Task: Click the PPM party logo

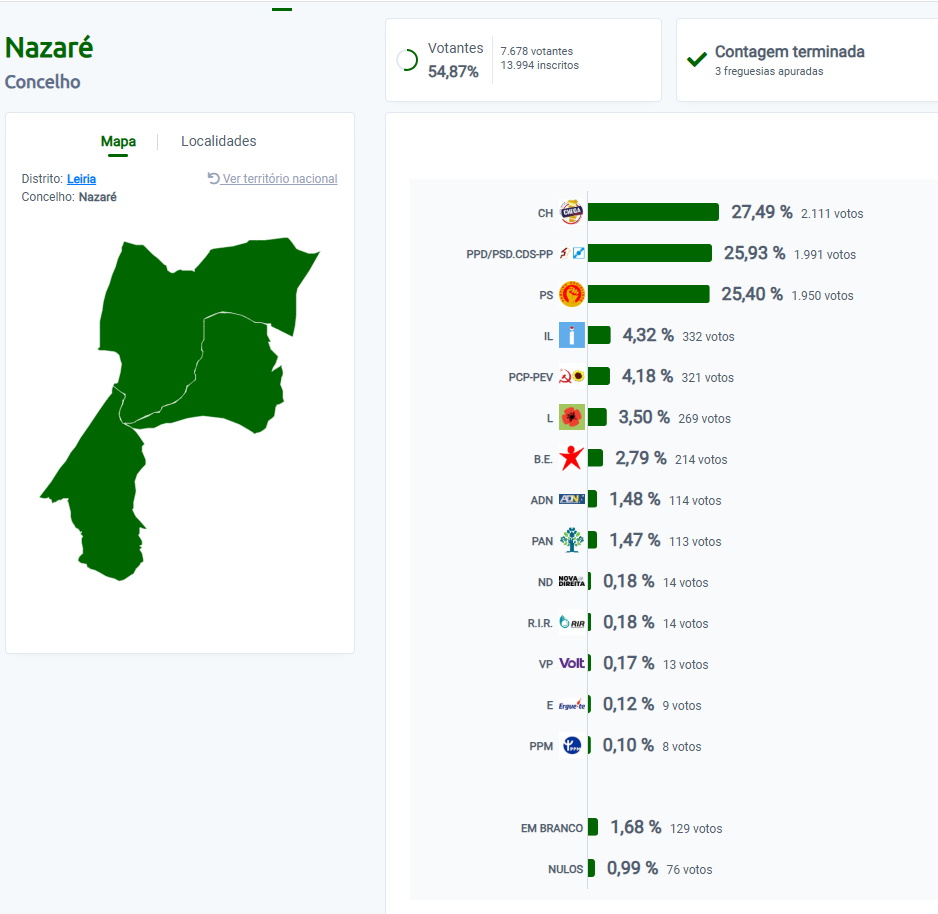Action: click(x=571, y=745)
